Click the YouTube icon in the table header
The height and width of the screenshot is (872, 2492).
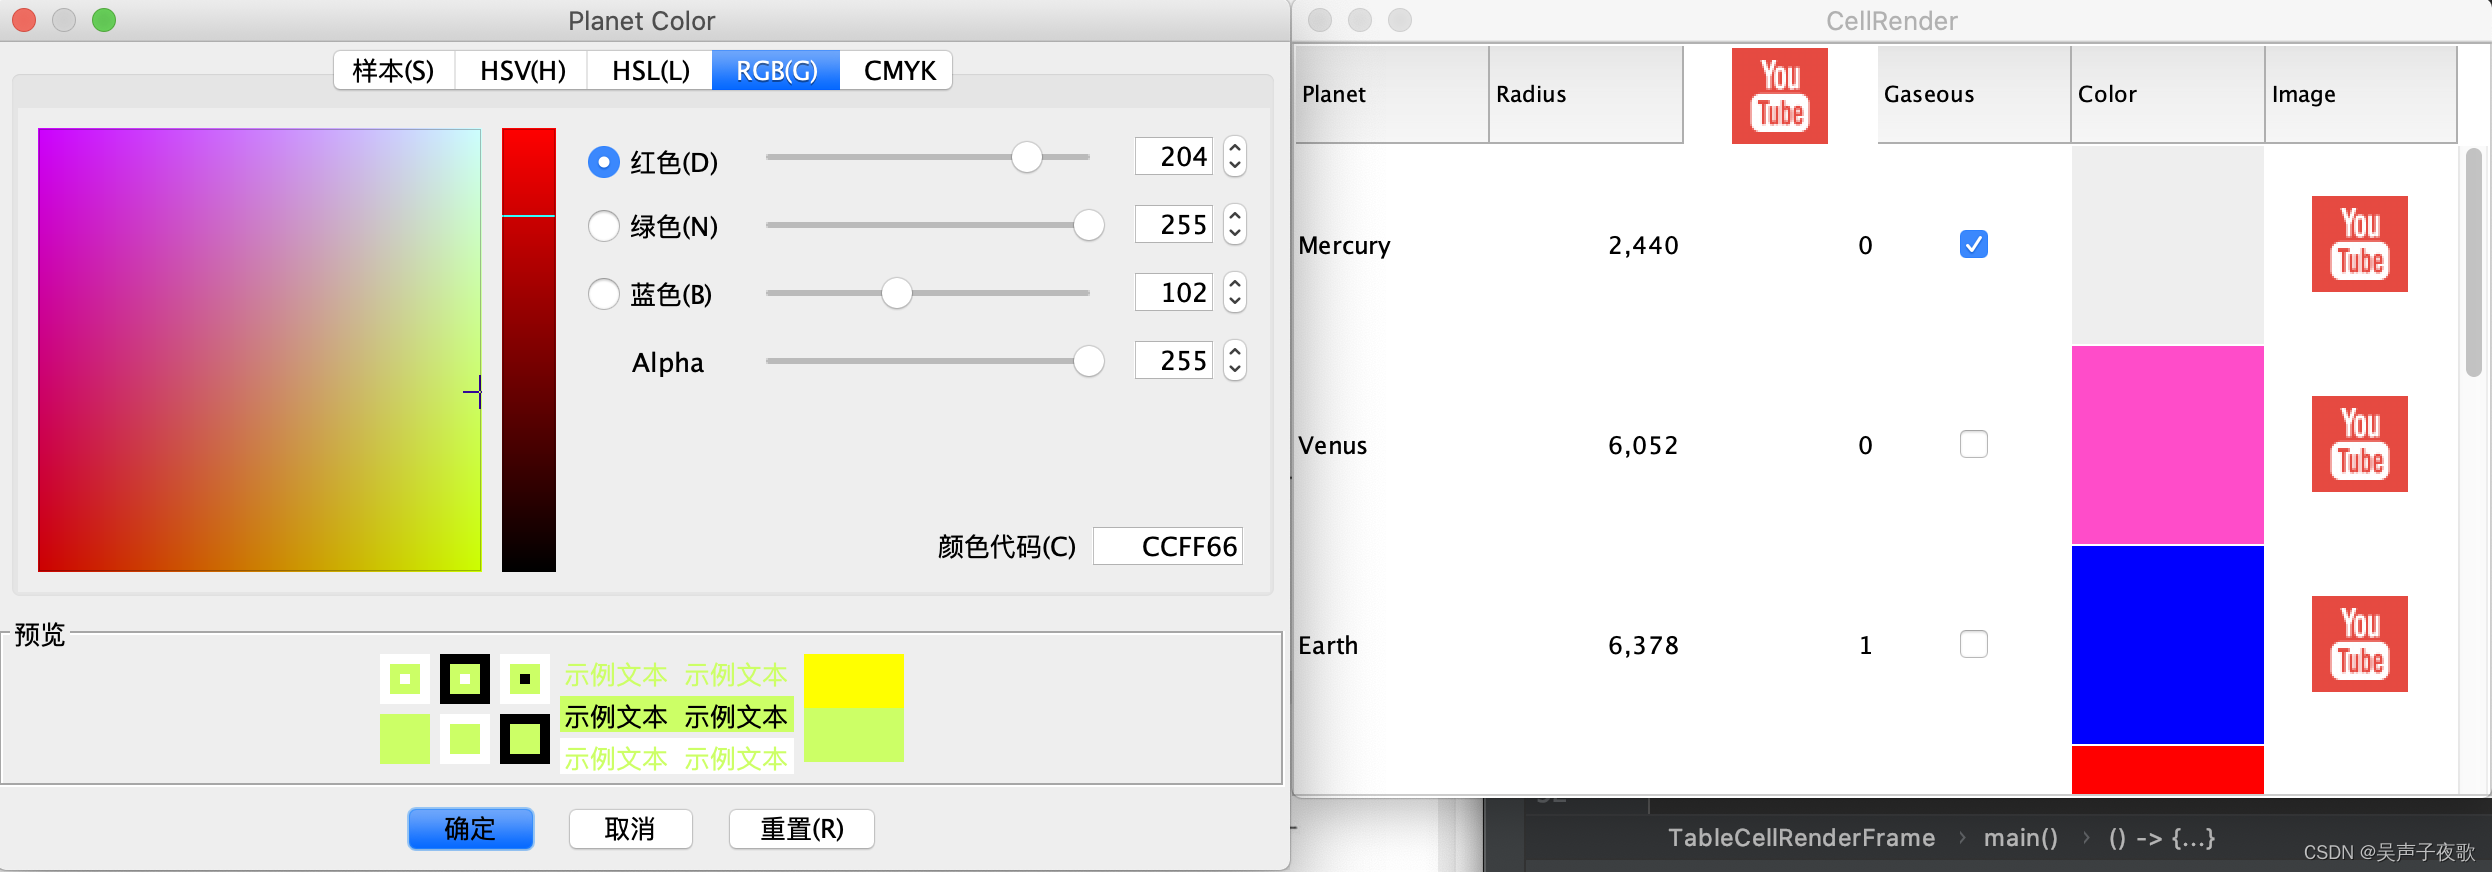coord(1779,95)
